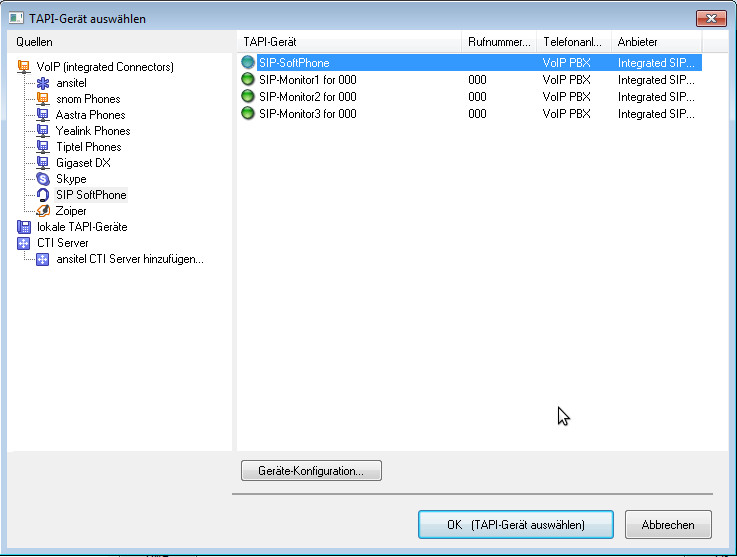Click Integrated SIP... in SIP-Monitor1 row
This screenshot has width=737, height=557.
tap(656, 80)
